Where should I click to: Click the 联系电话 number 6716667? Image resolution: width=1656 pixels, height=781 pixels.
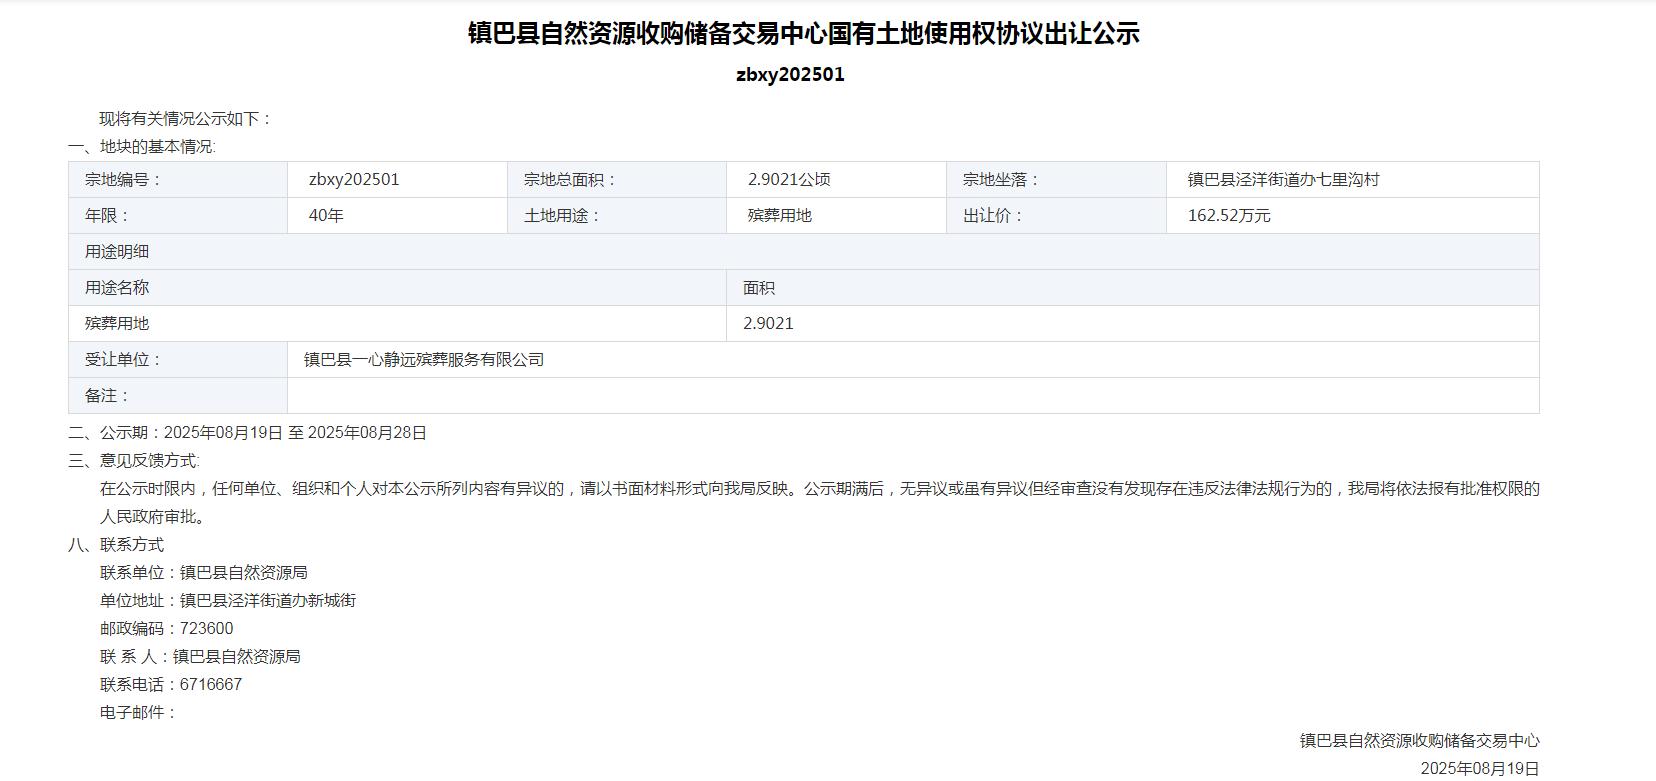click(211, 685)
